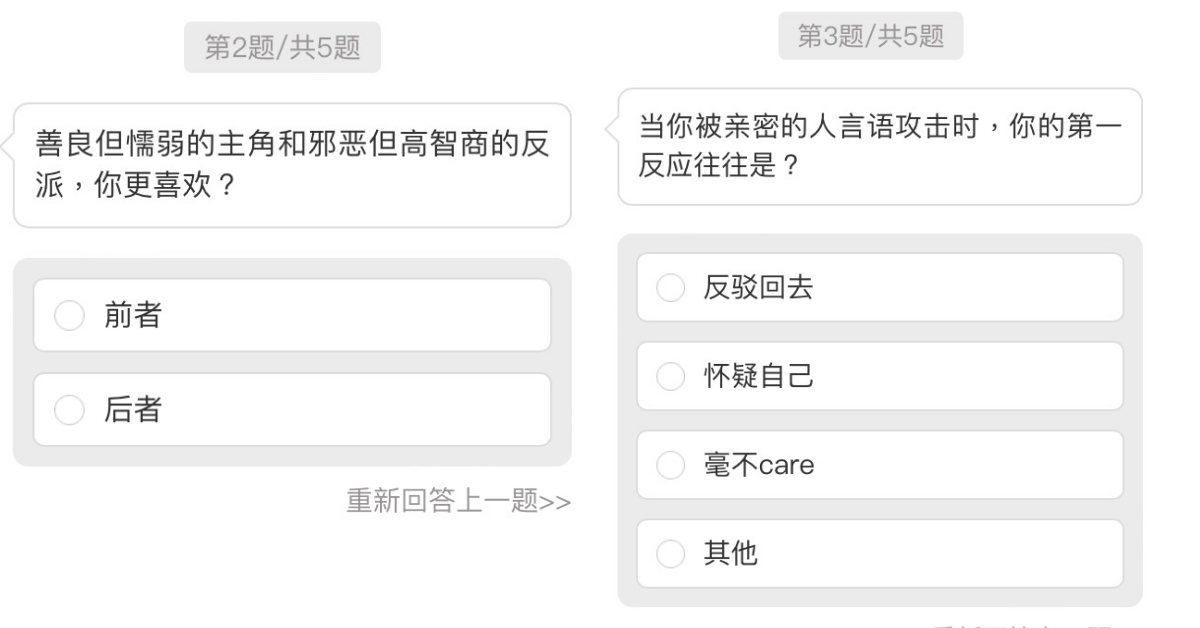This screenshot has width=1200, height=628.
Task: Pick the 怀疑自己 radio circle
Action: (669, 376)
